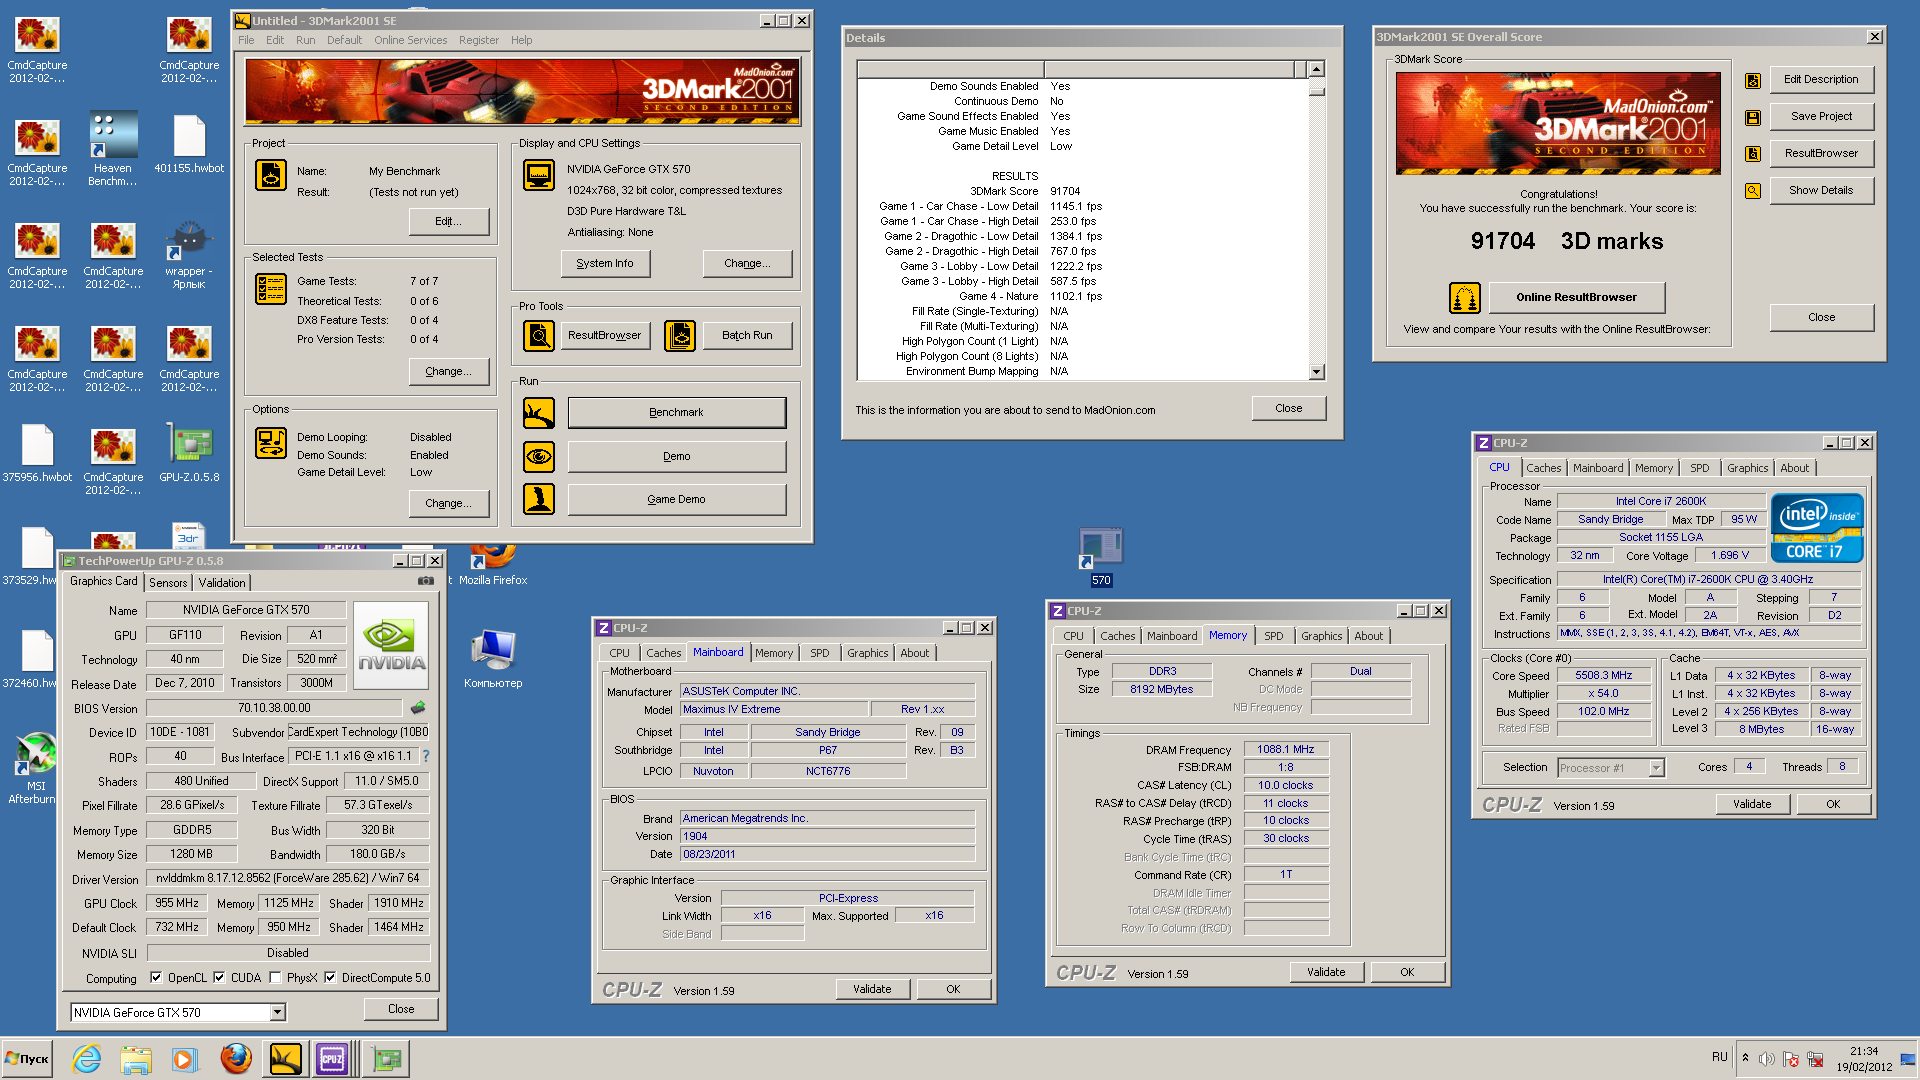The height and width of the screenshot is (1080, 1920).
Task: Open the Mozilla Firefox desktop shortcut
Action: (493, 565)
